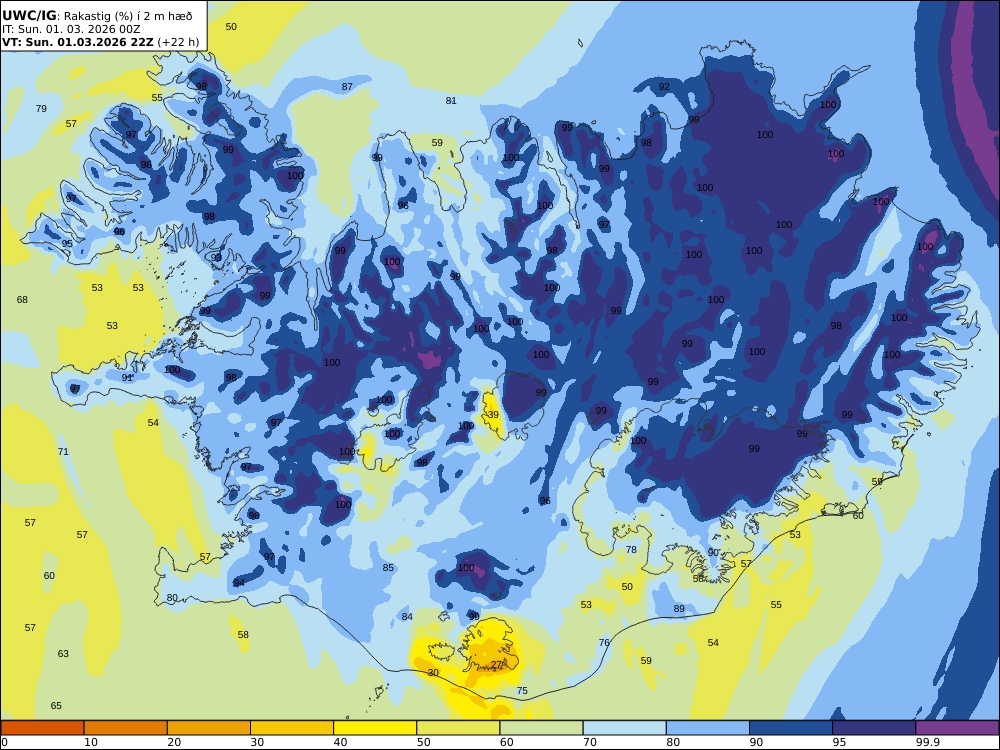Click the pale yellow 50–60 legend segment

click(x=458, y=728)
